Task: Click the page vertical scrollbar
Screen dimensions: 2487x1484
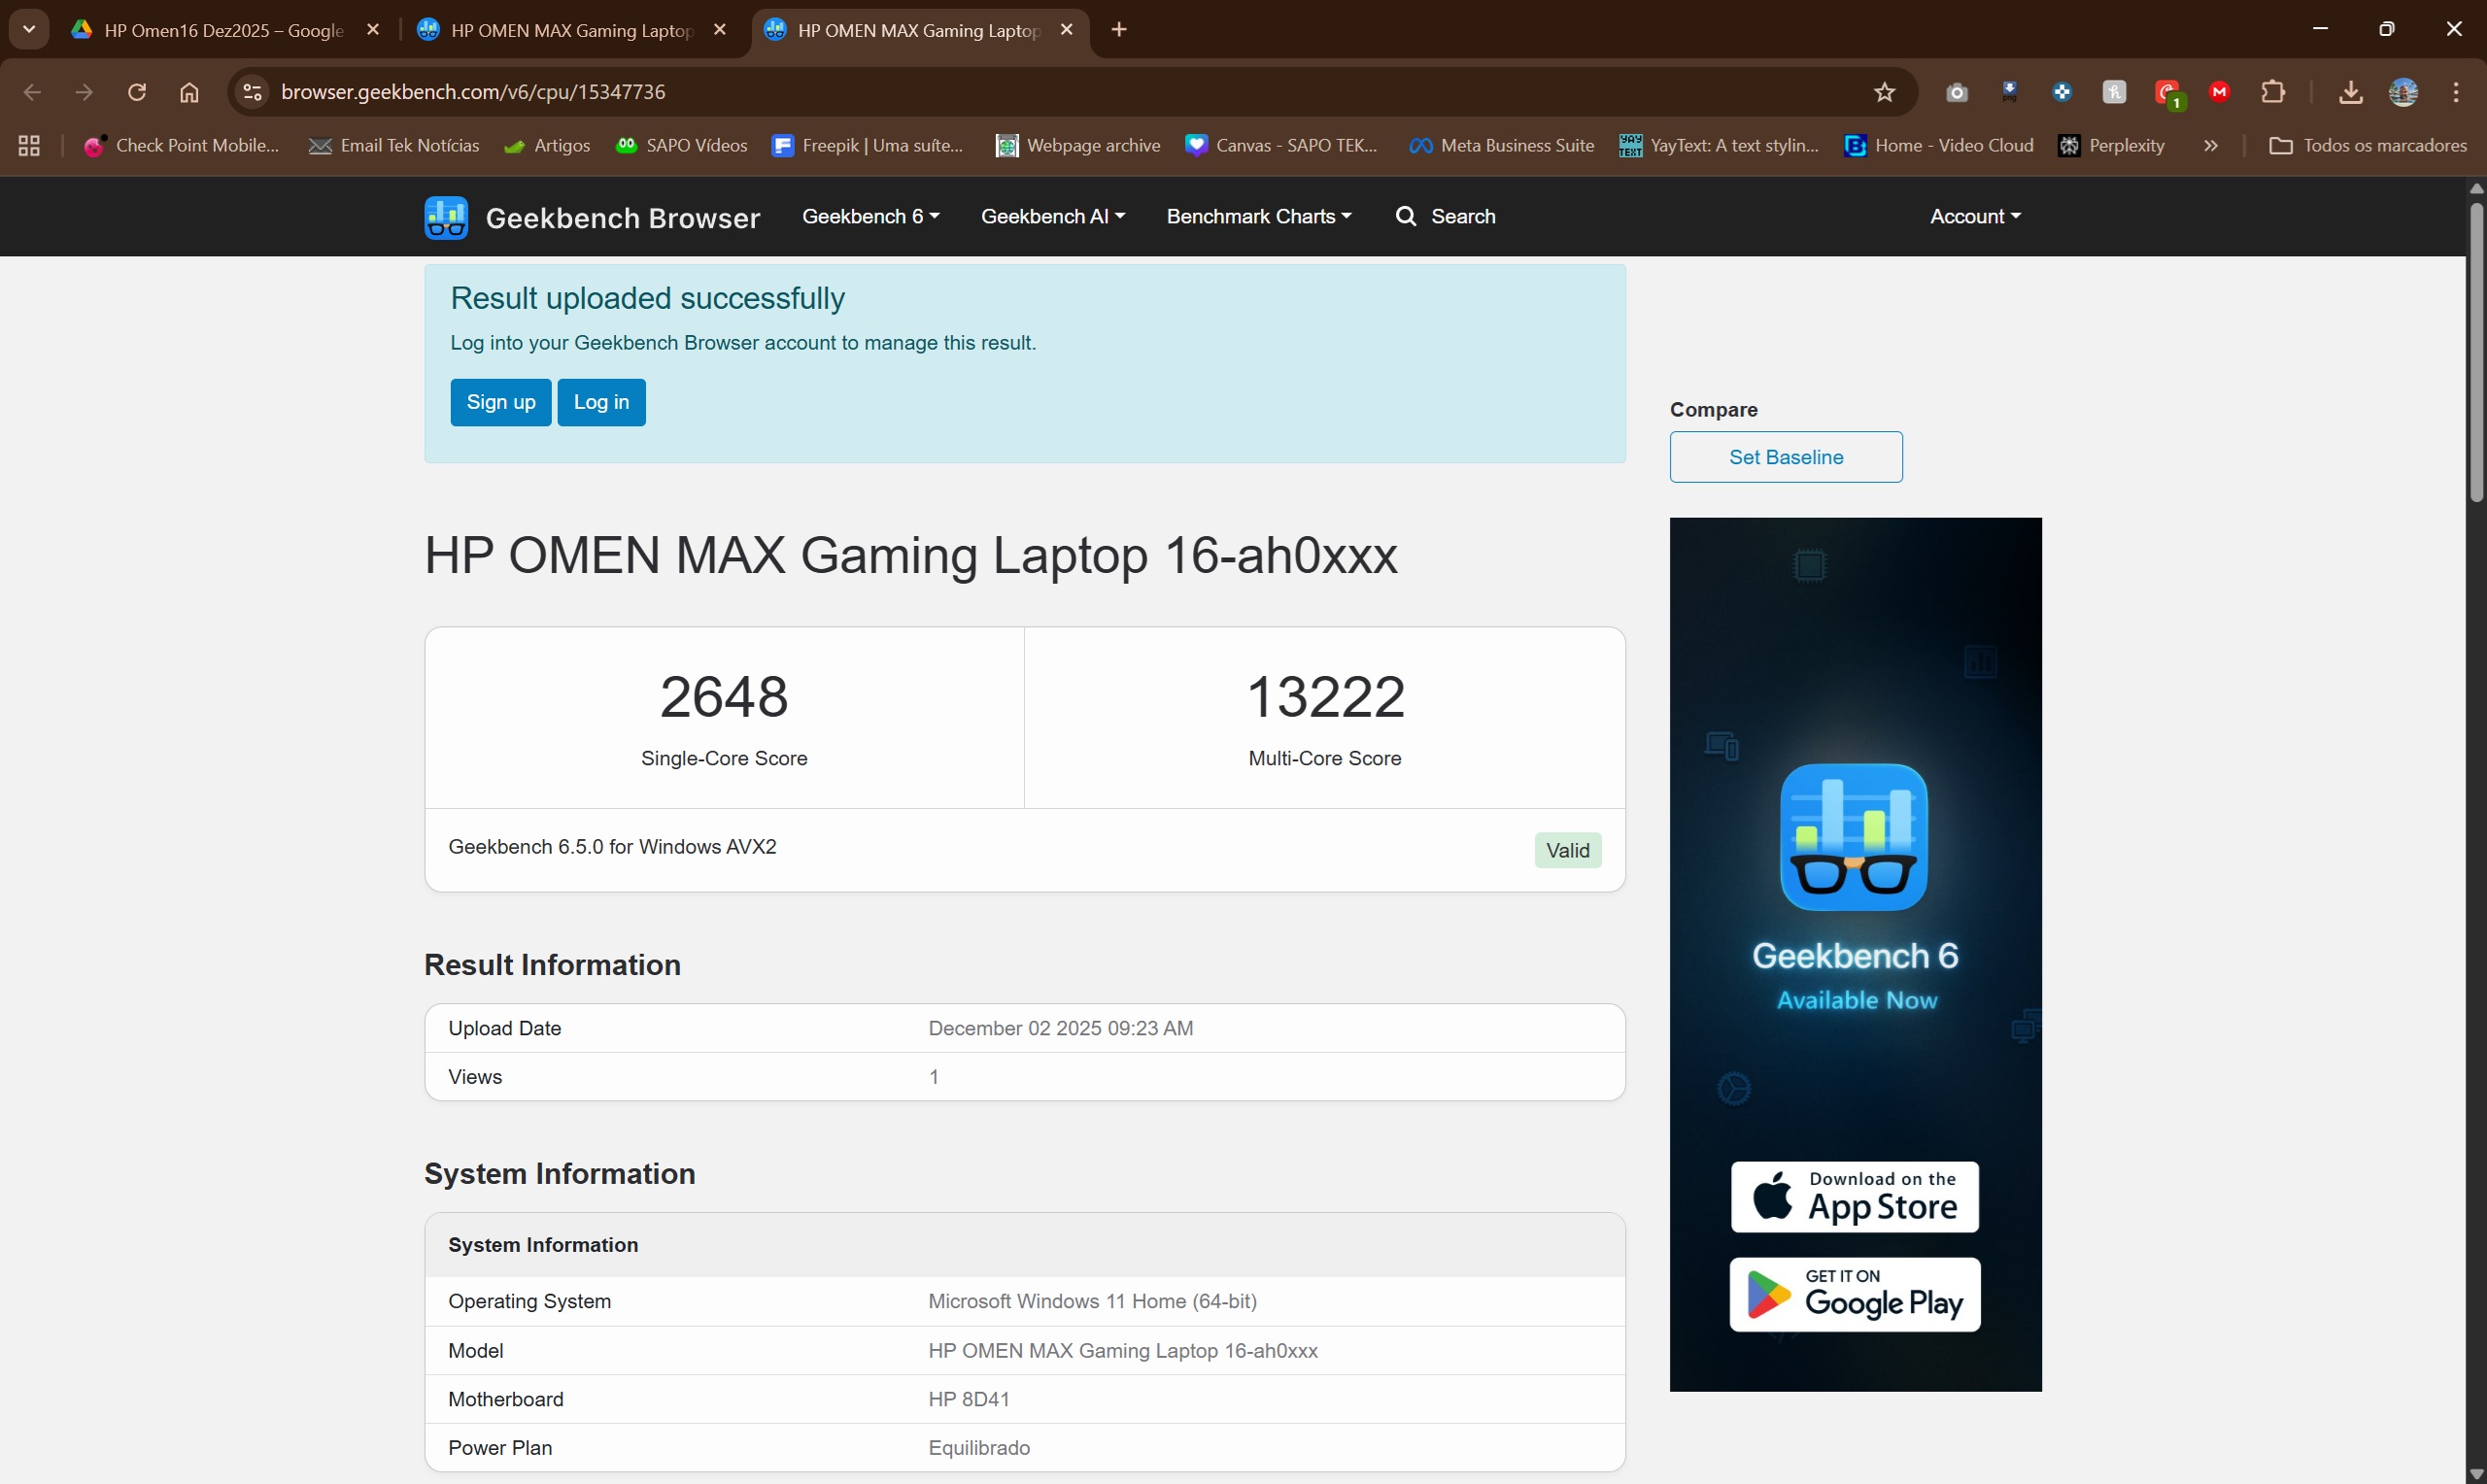Action: coord(2475,350)
